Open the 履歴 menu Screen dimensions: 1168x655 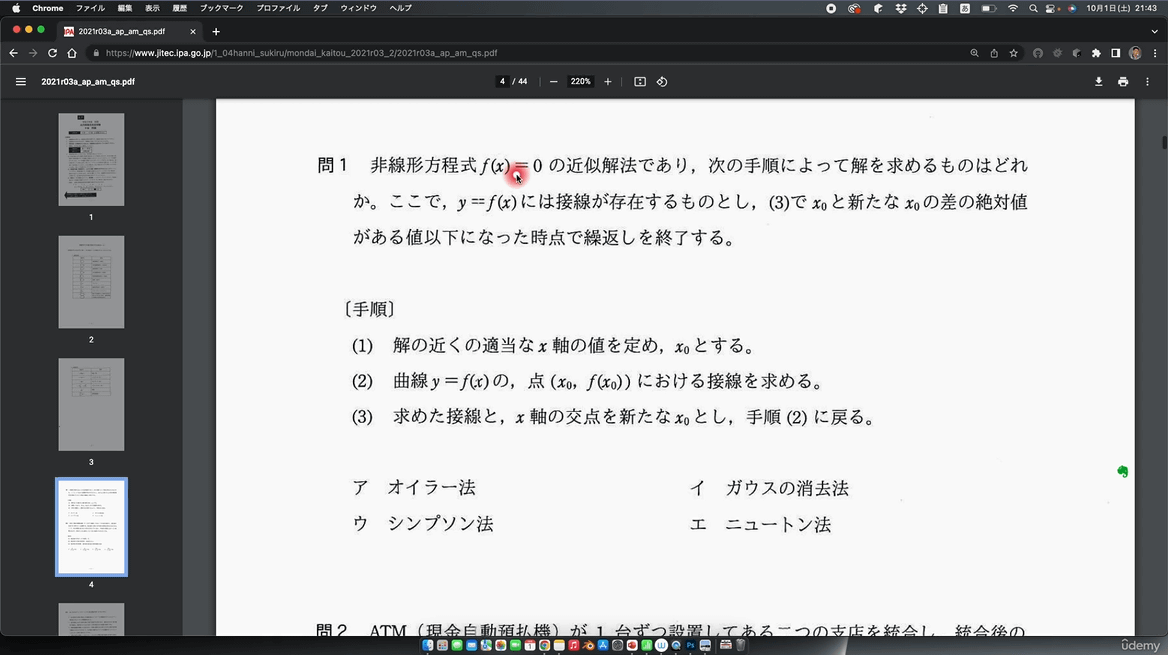click(180, 8)
